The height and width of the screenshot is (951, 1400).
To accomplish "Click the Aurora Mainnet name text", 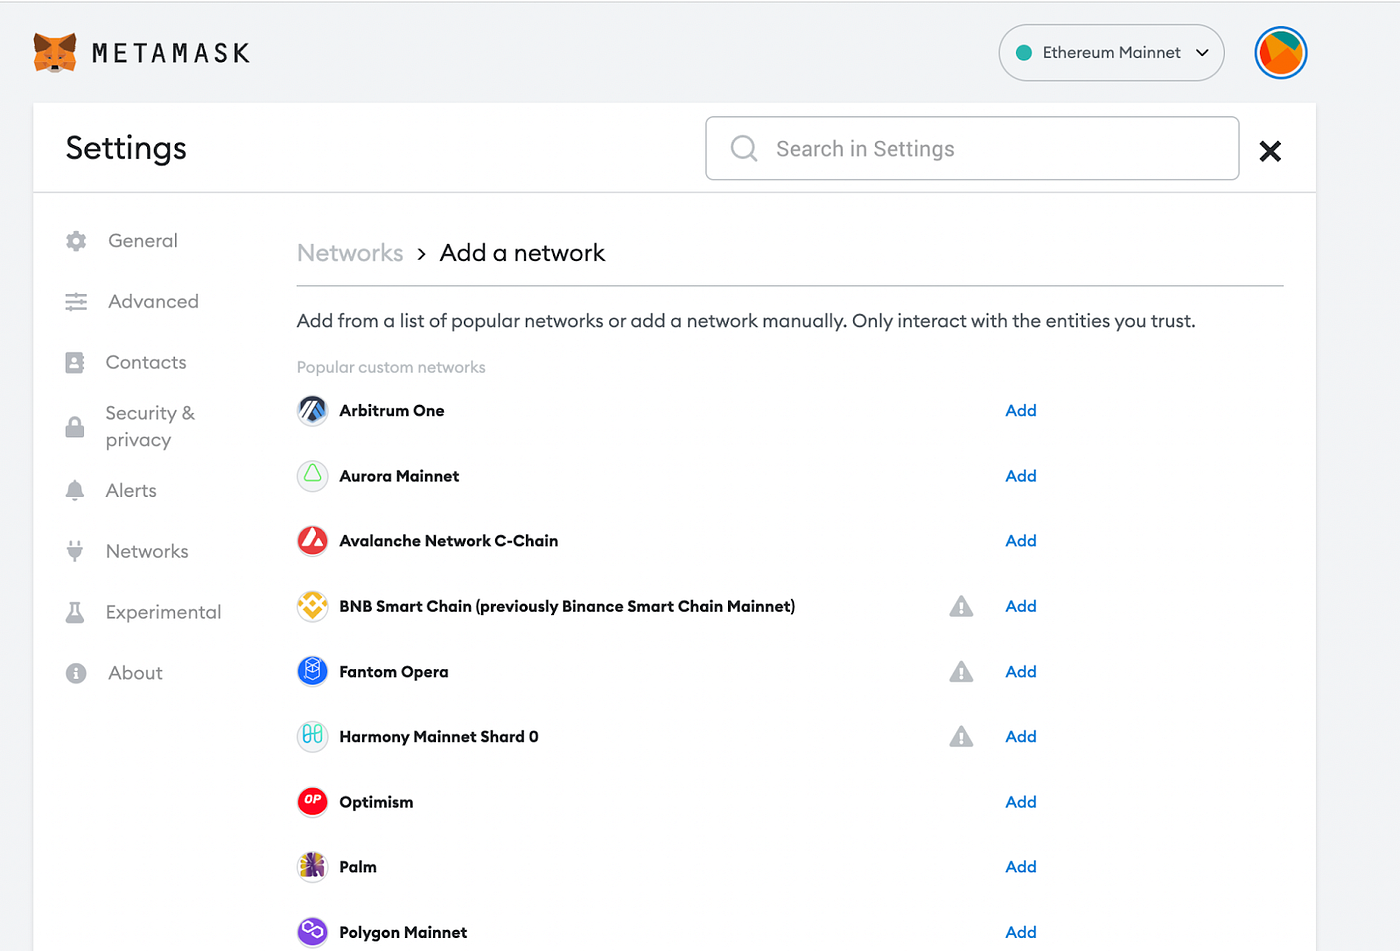I will click(399, 476).
